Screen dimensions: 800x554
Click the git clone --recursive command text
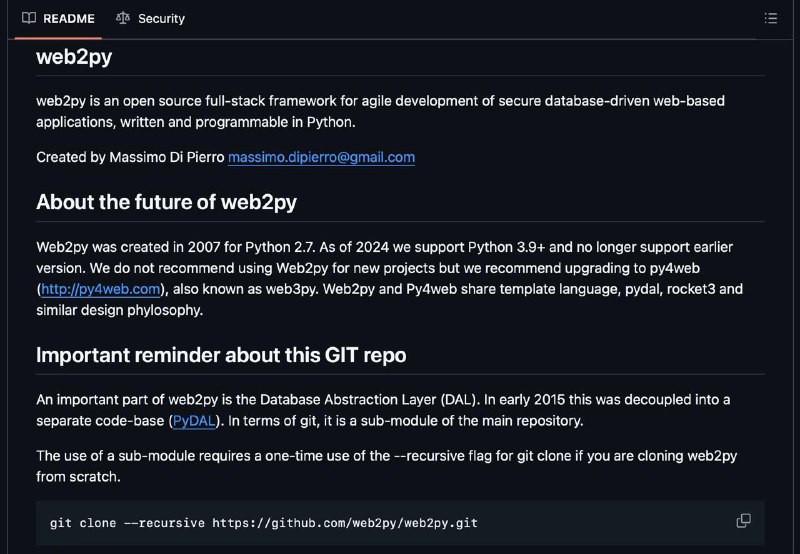coord(264,523)
